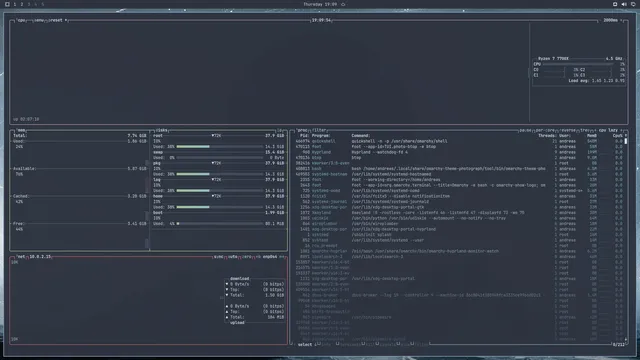Image resolution: width=640 pixels, height=360 pixels.
Task: Select the Hyprland process row
Action: pos(459,152)
